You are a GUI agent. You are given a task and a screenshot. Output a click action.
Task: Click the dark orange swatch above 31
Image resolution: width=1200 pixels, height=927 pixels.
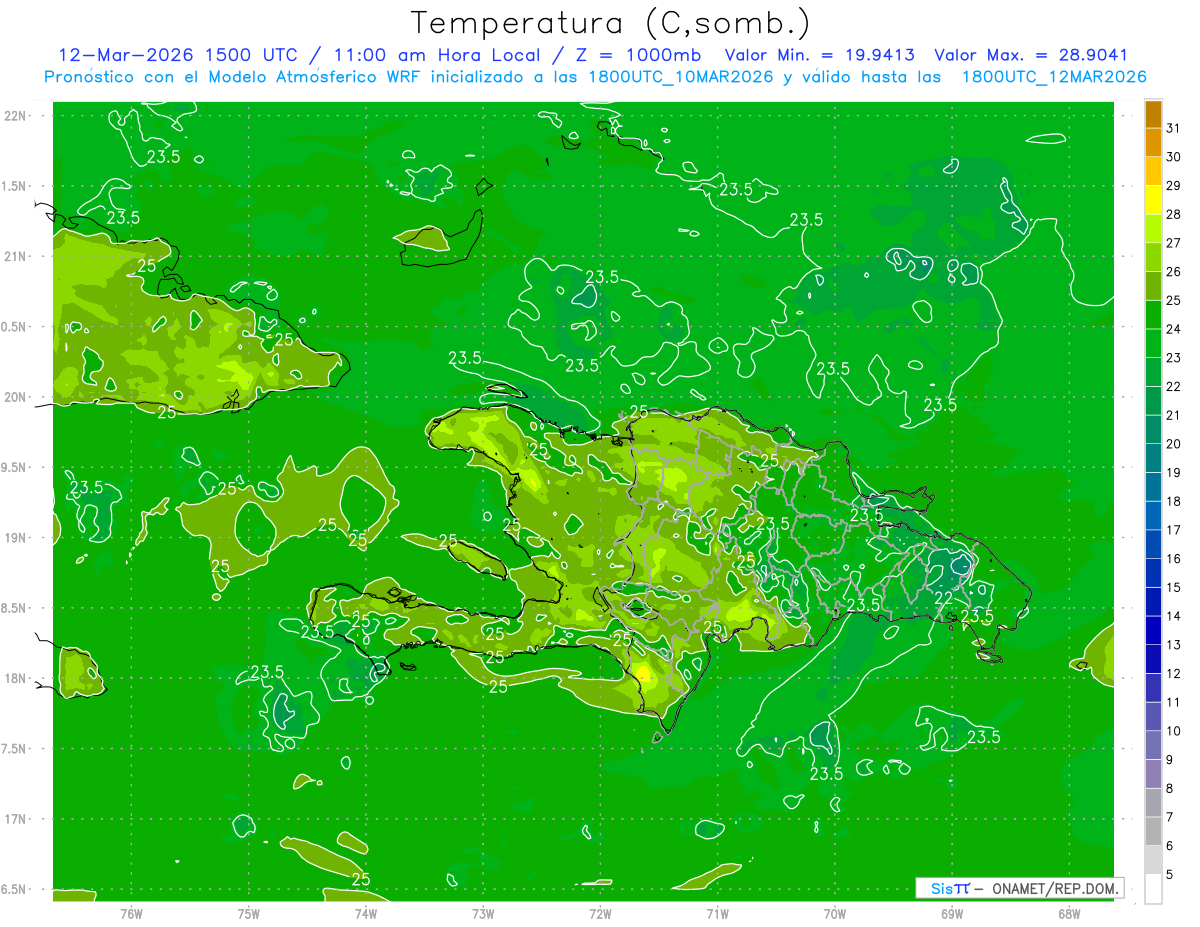(x=1153, y=114)
